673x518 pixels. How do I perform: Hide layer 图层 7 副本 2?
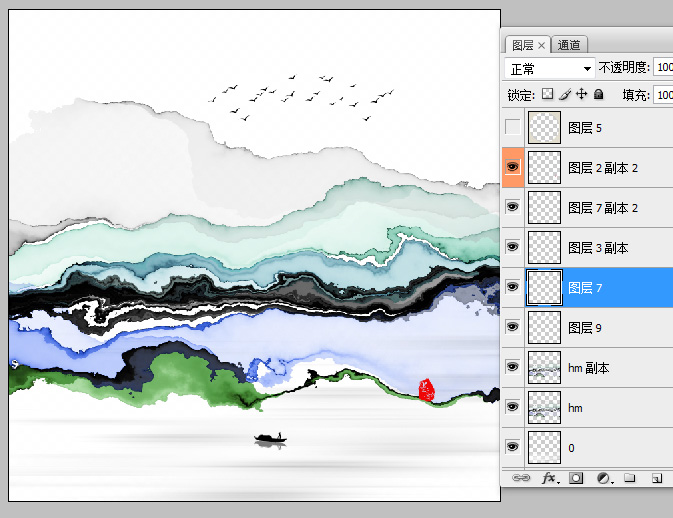512,207
